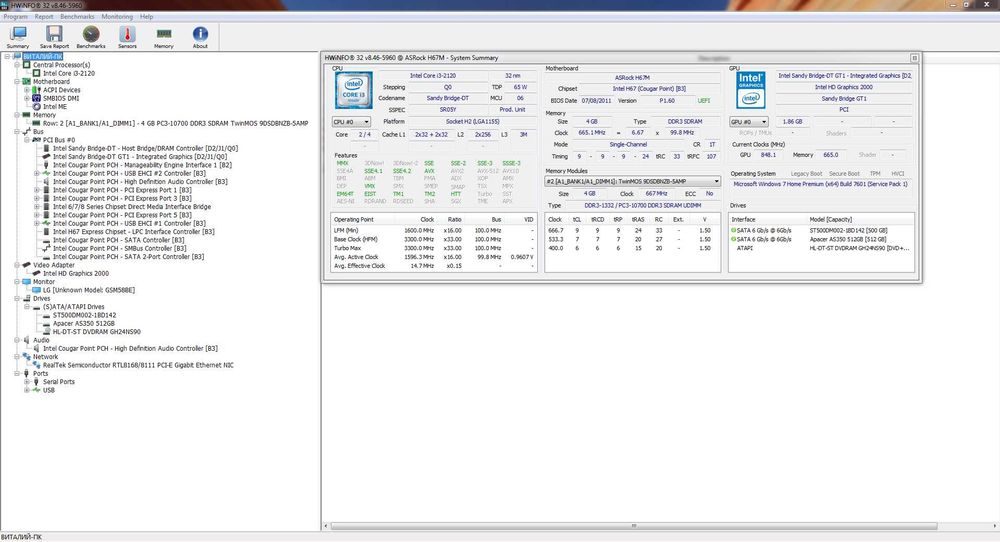Click the Apacer AS350 drive list entry

821,239
